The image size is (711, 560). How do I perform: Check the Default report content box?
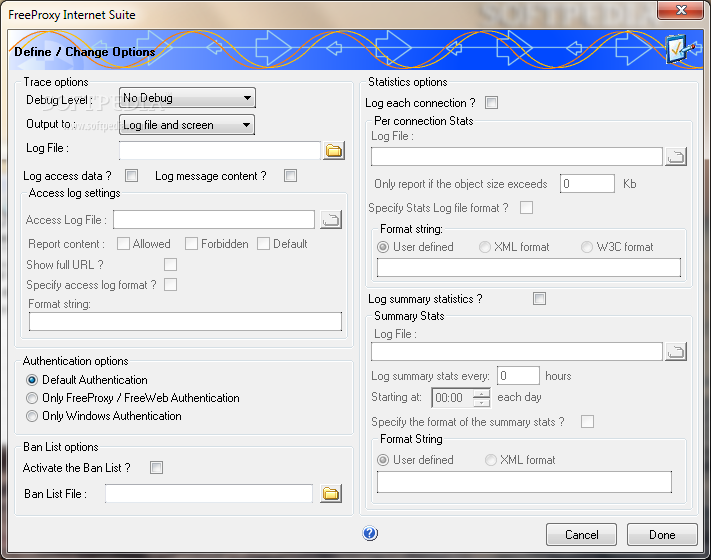(263, 243)
